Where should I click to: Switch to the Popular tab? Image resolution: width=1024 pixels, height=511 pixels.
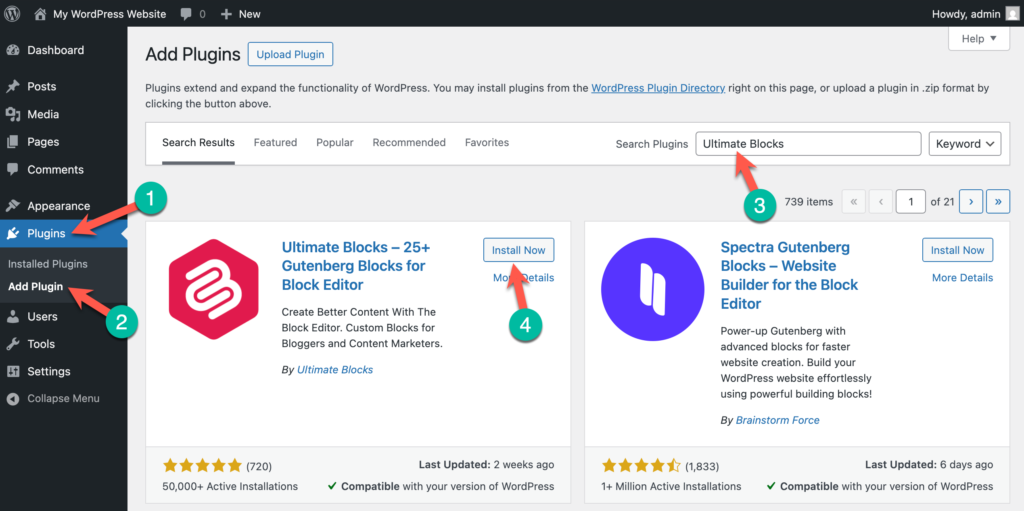335,143
